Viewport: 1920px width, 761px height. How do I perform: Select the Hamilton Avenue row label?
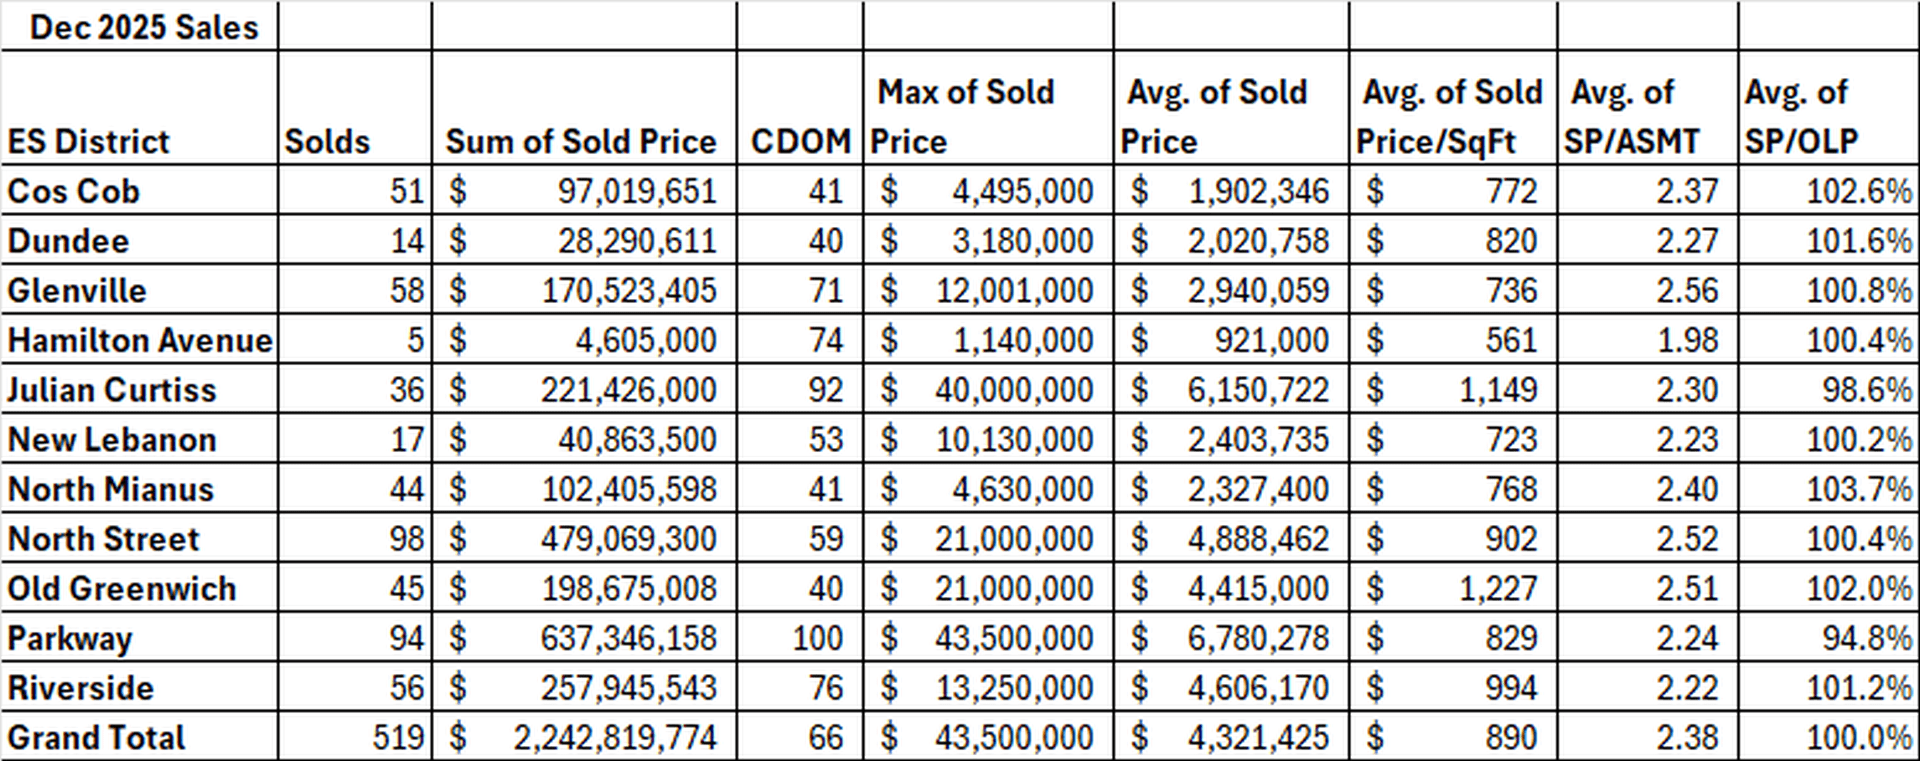[x=140, y=341]
